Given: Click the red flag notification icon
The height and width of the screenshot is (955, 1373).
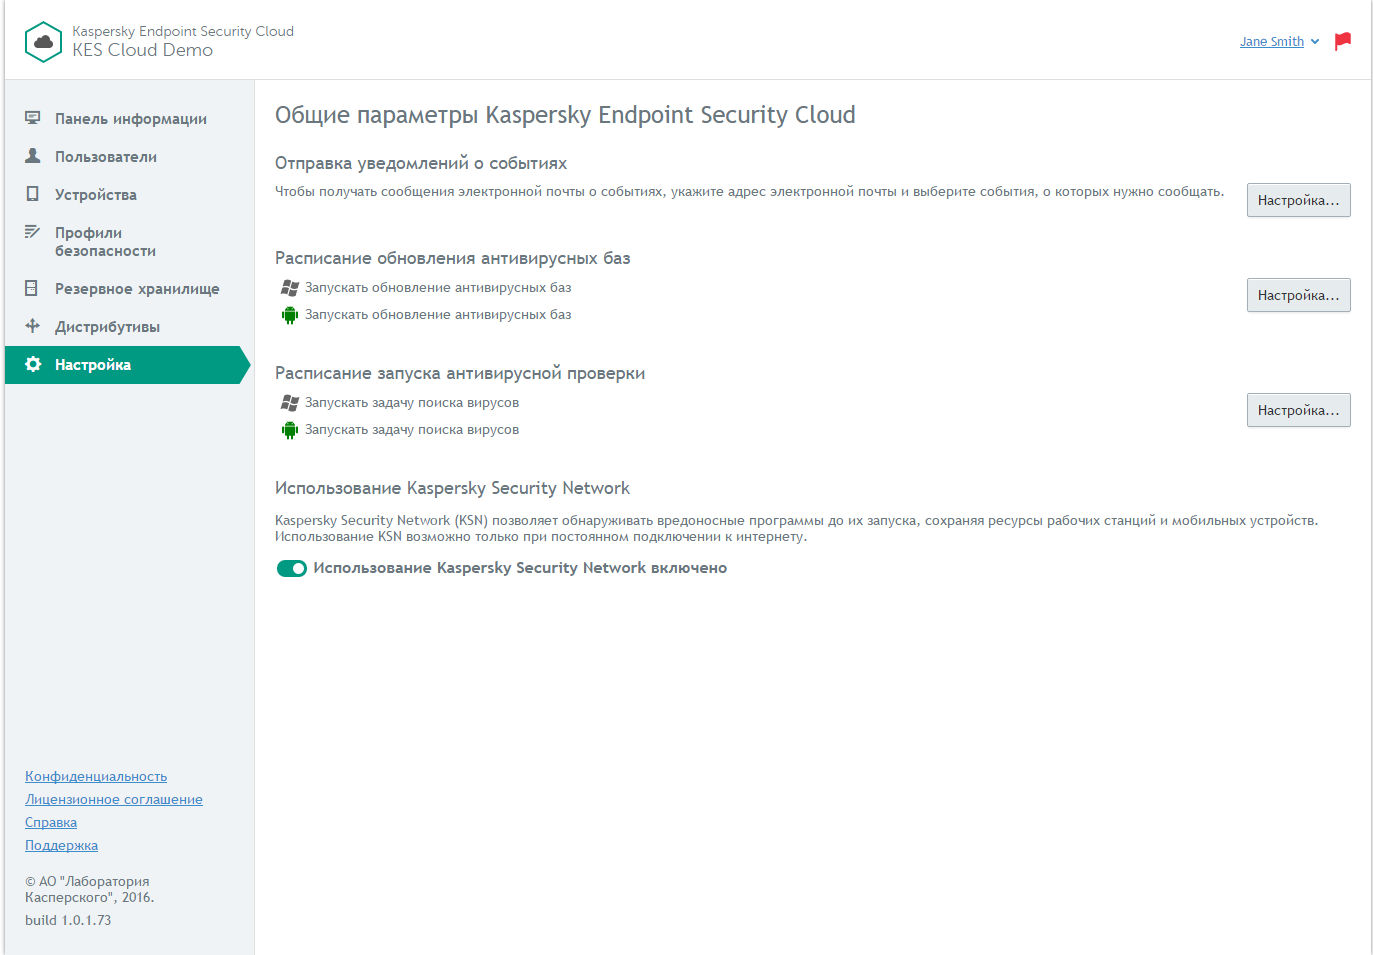Looking at the screenshot, I should pos(1343,41).
